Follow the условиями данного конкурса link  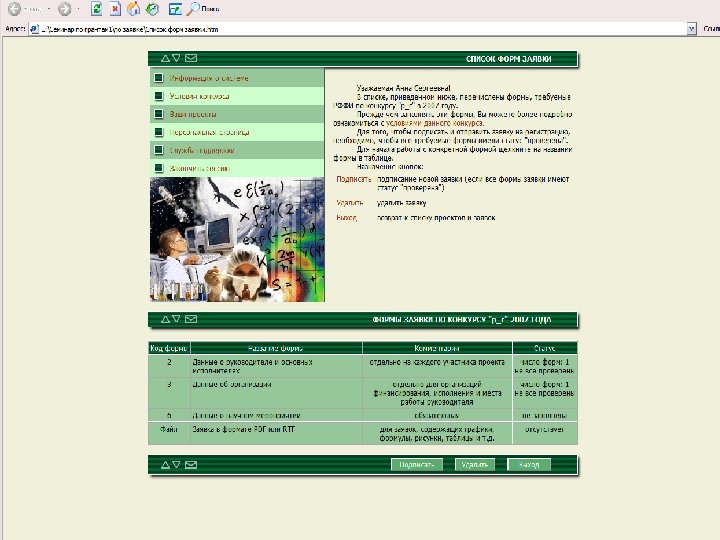(434, 123)
